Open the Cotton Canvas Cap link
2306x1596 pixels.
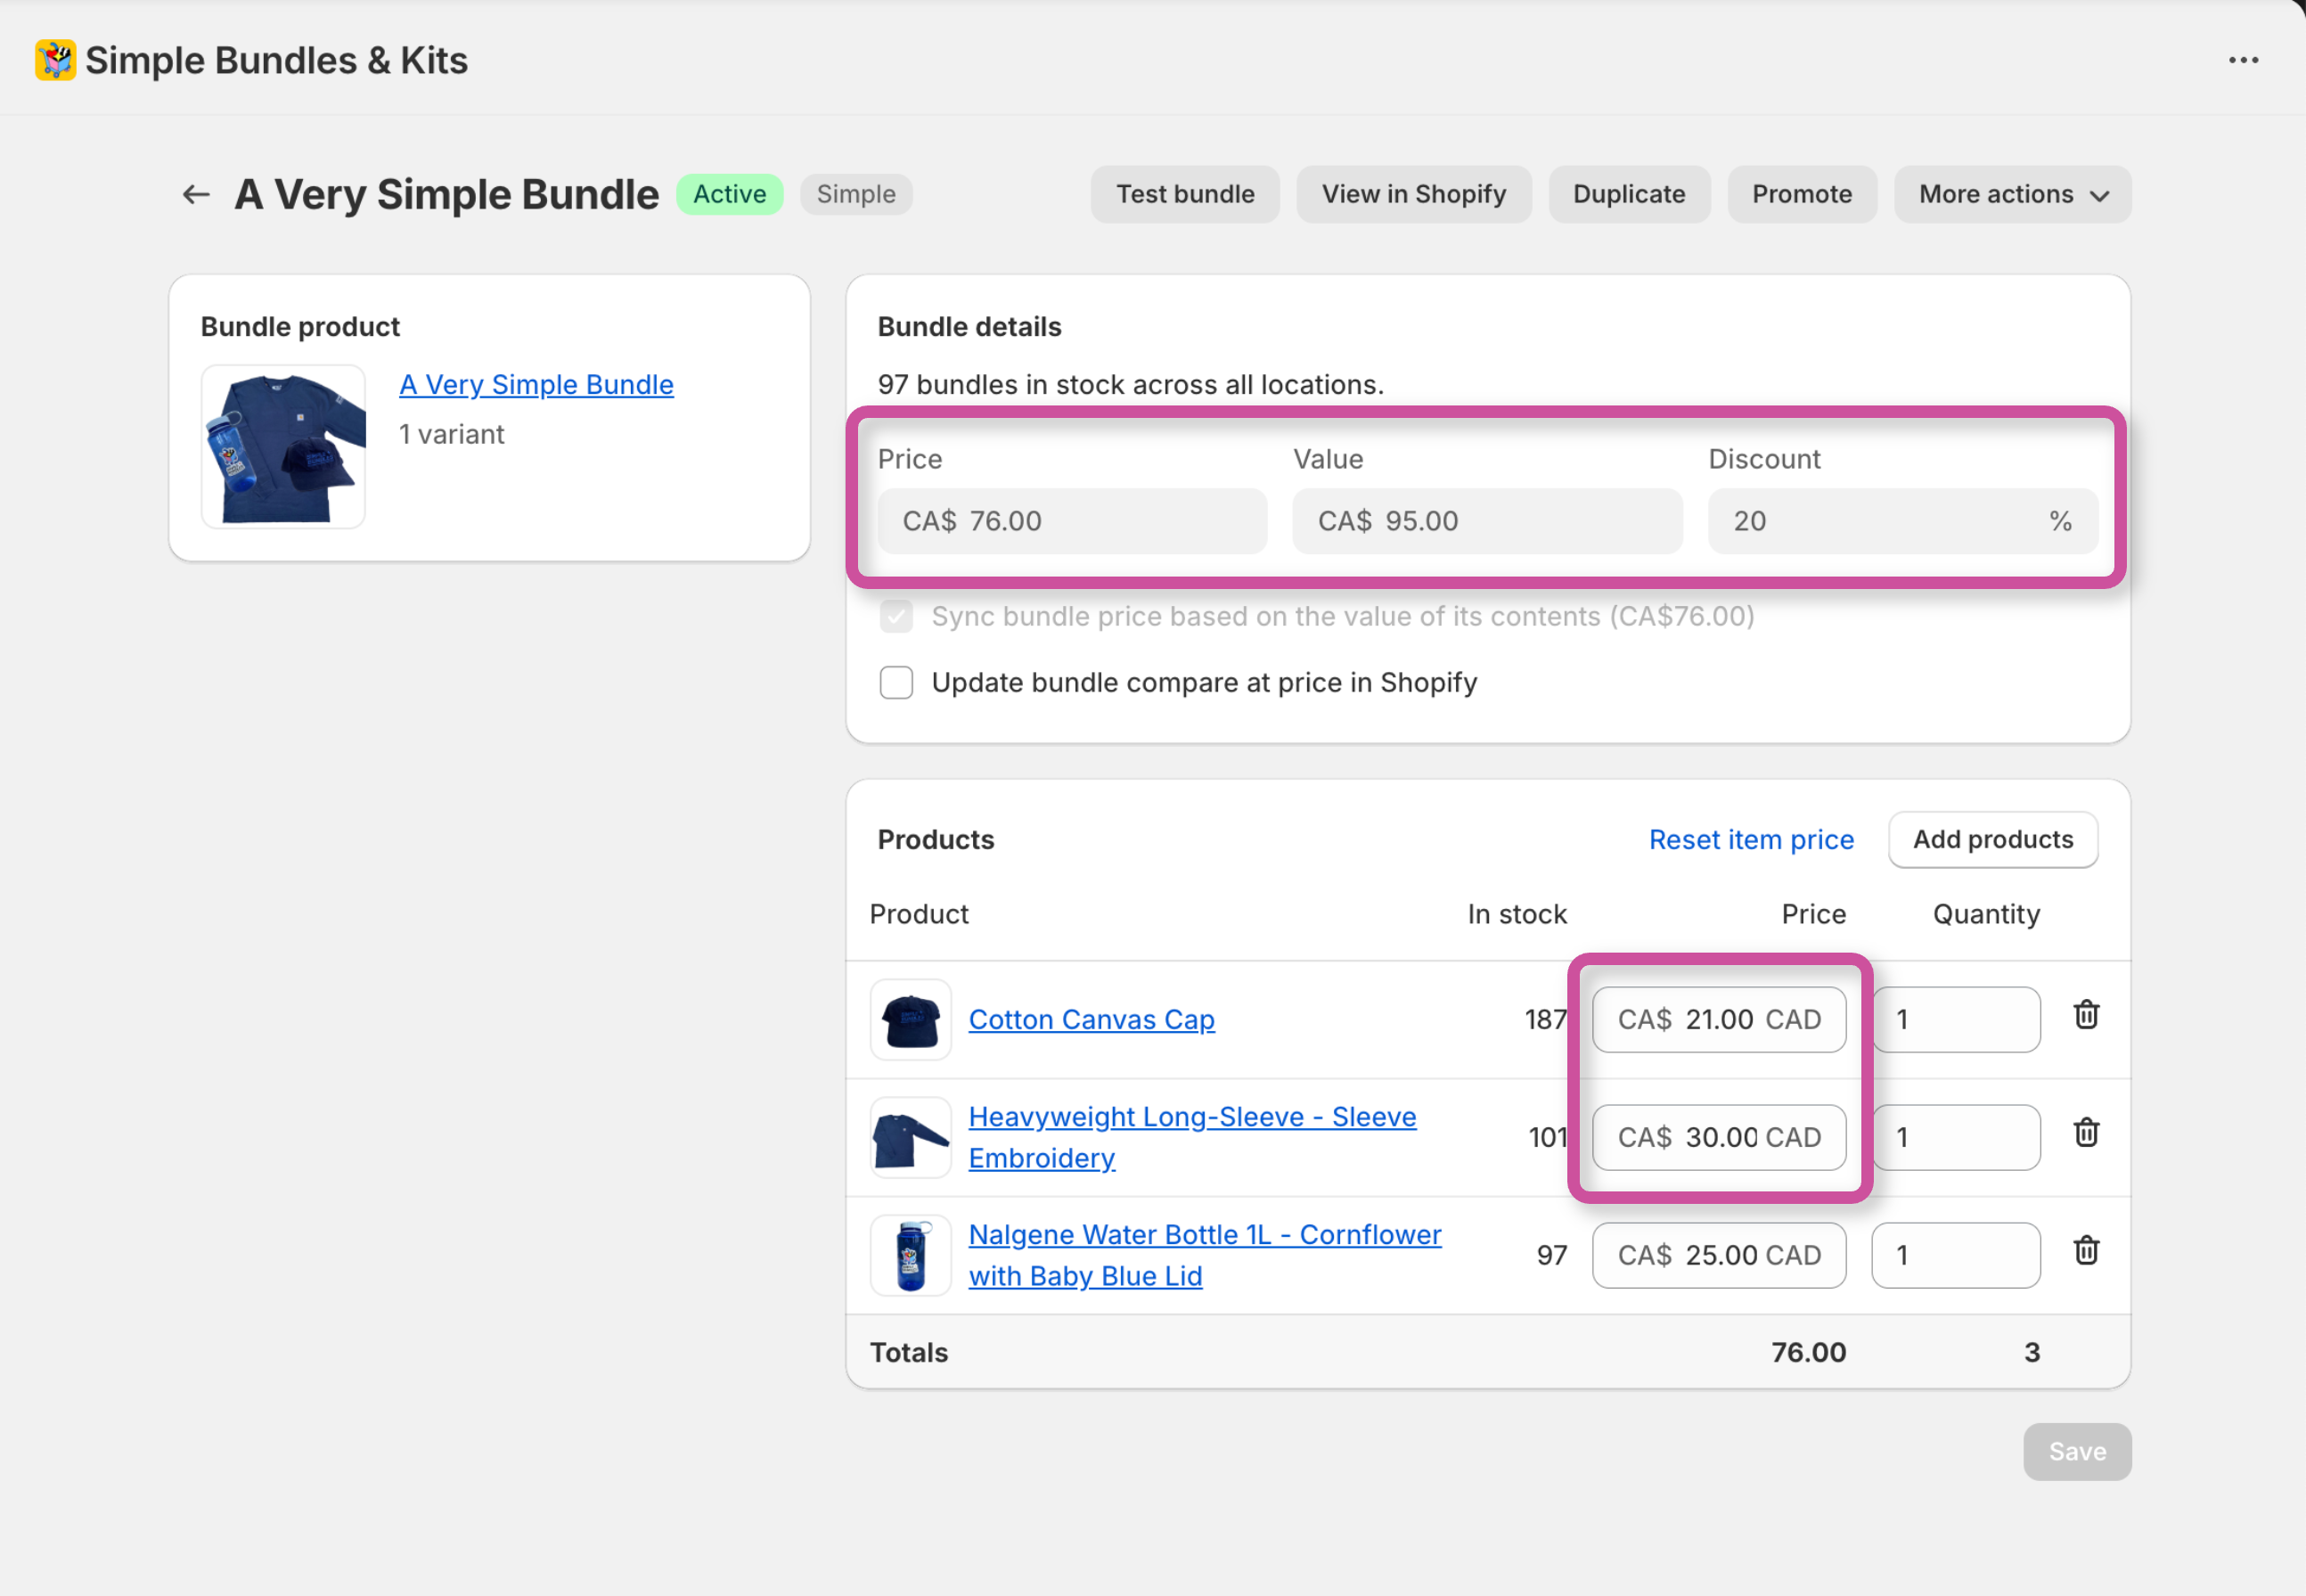point(1092,1019)
